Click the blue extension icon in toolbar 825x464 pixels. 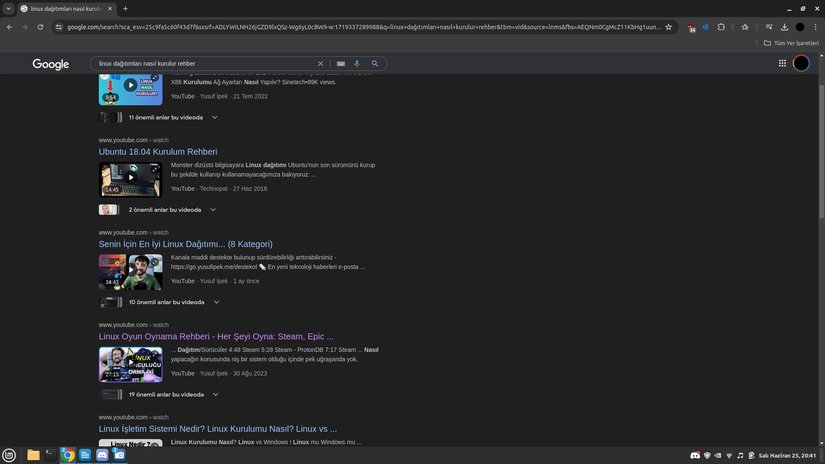[x=706, y=27]
